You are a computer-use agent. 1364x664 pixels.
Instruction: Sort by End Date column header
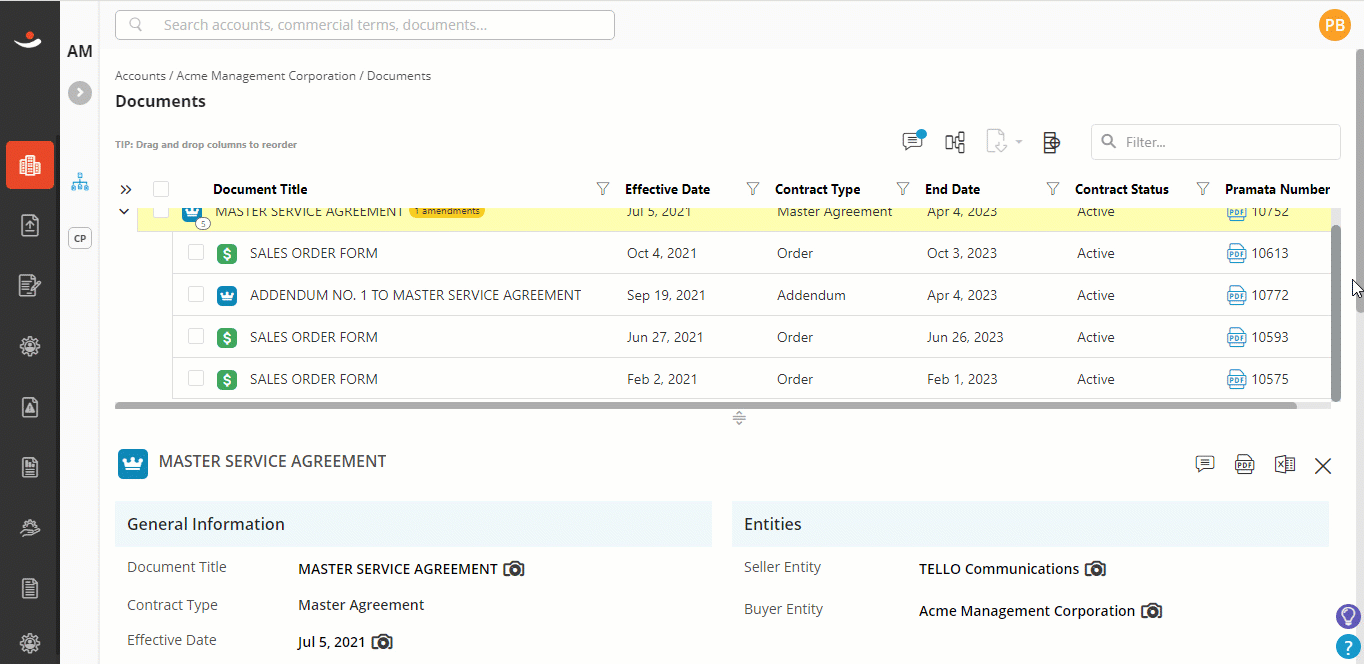coord(952,189)
